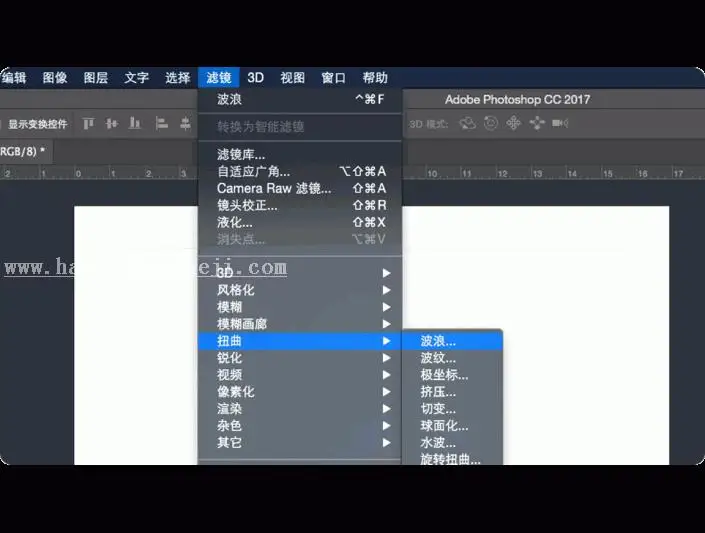Open the 视图 menu
705x533 pixels.
(x=293, y=77)
